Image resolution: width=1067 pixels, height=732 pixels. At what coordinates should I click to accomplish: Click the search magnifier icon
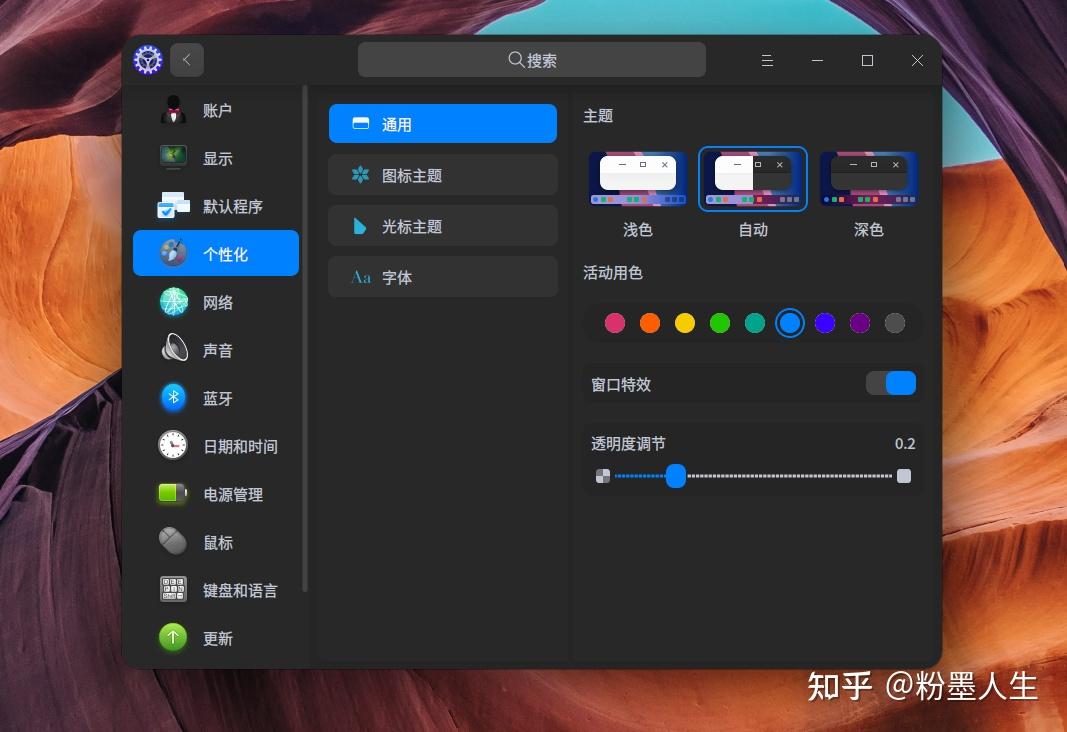516,59
